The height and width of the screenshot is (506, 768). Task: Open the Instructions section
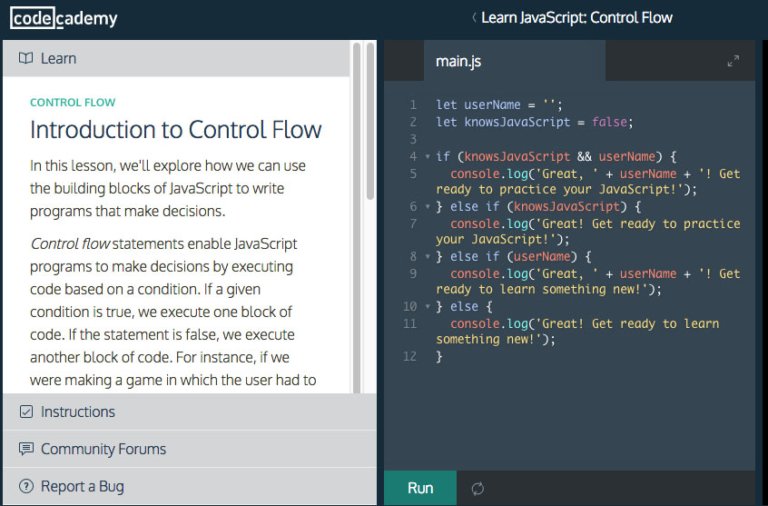pos(190,411)
